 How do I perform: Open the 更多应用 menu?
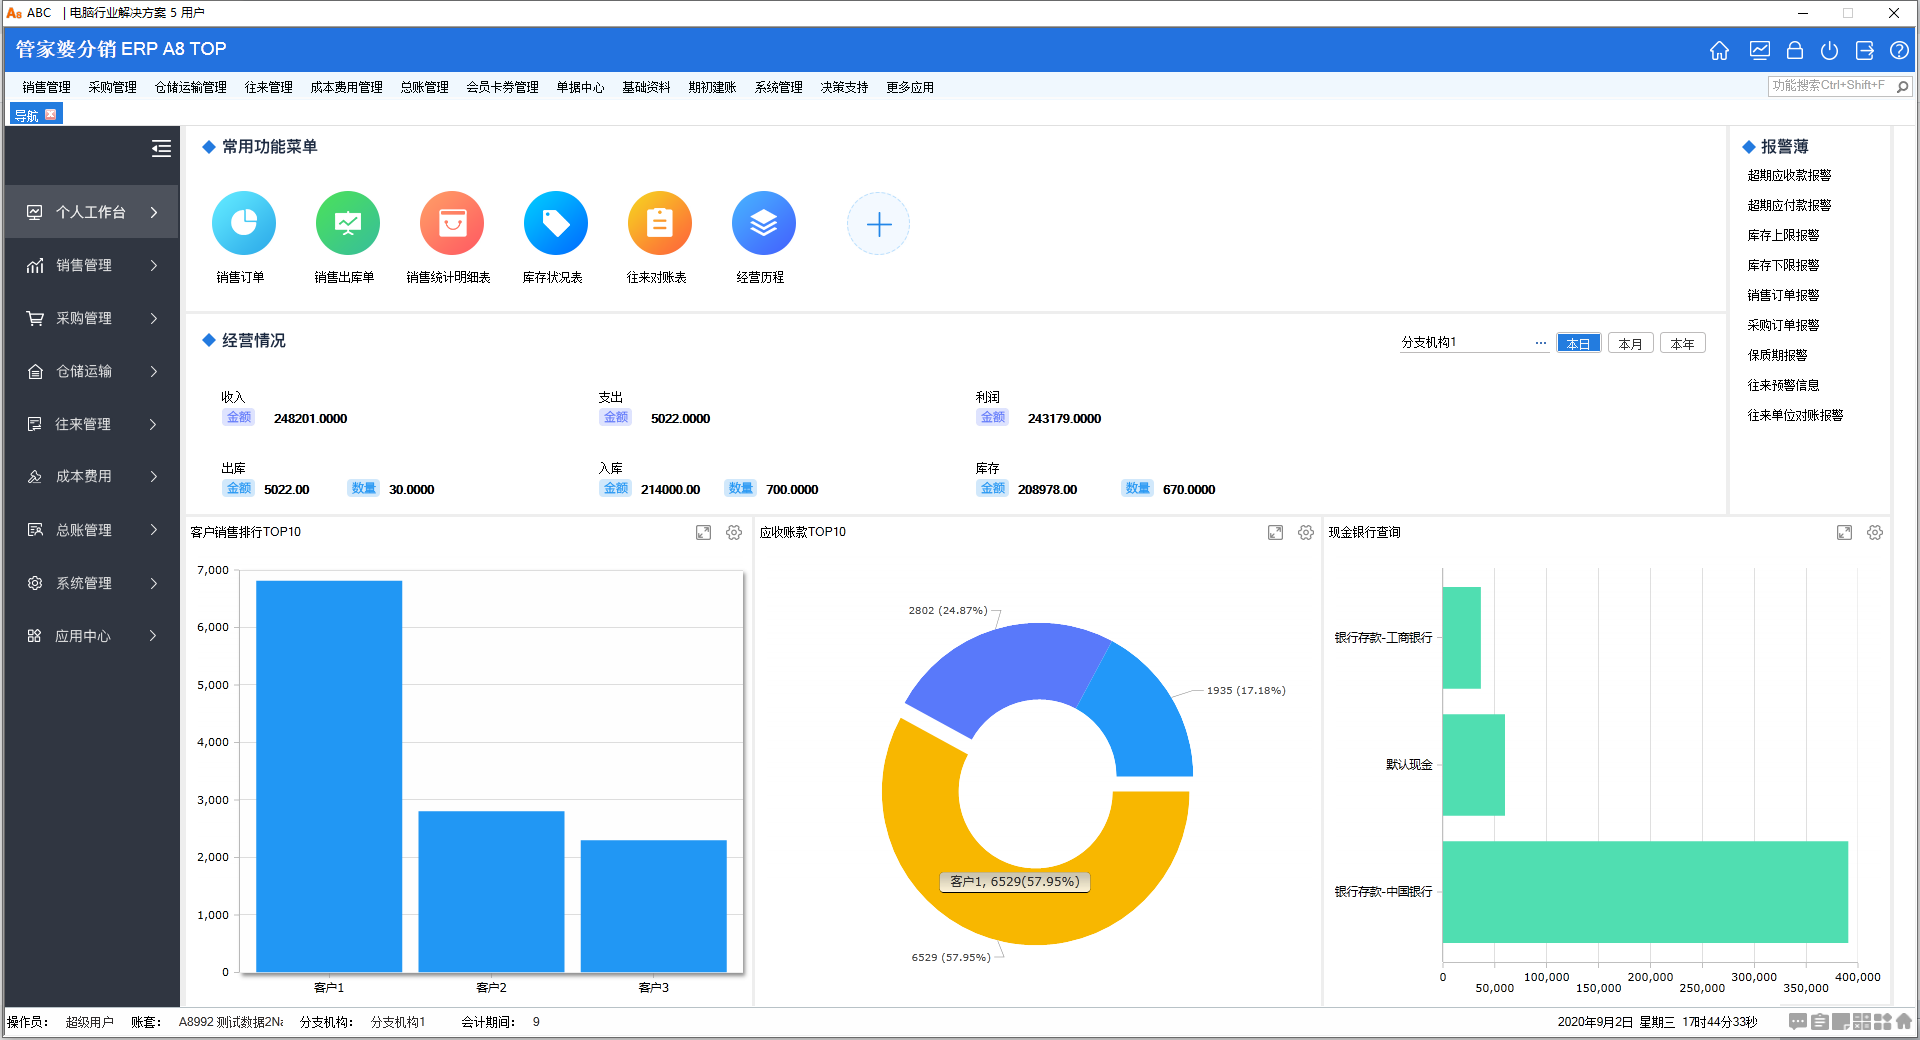coord(909,87)
